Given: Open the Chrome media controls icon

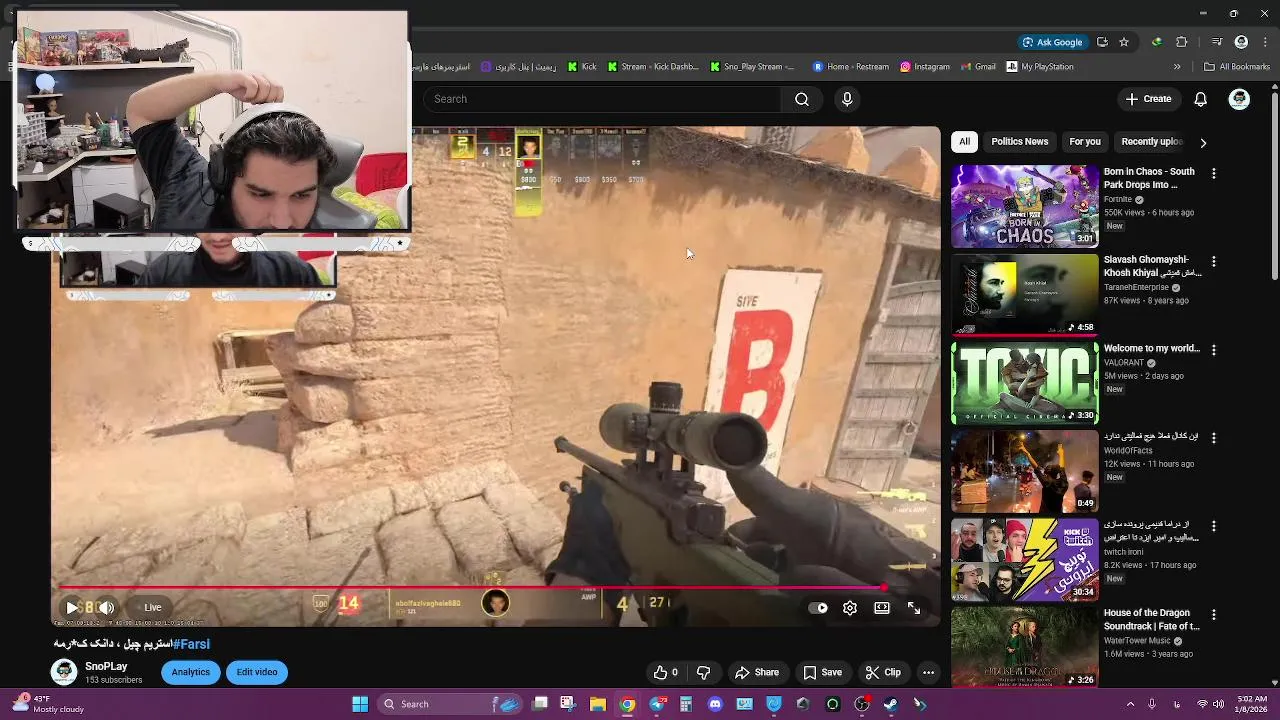Looking at the screenshot, I should click(x=1216, y=42).
